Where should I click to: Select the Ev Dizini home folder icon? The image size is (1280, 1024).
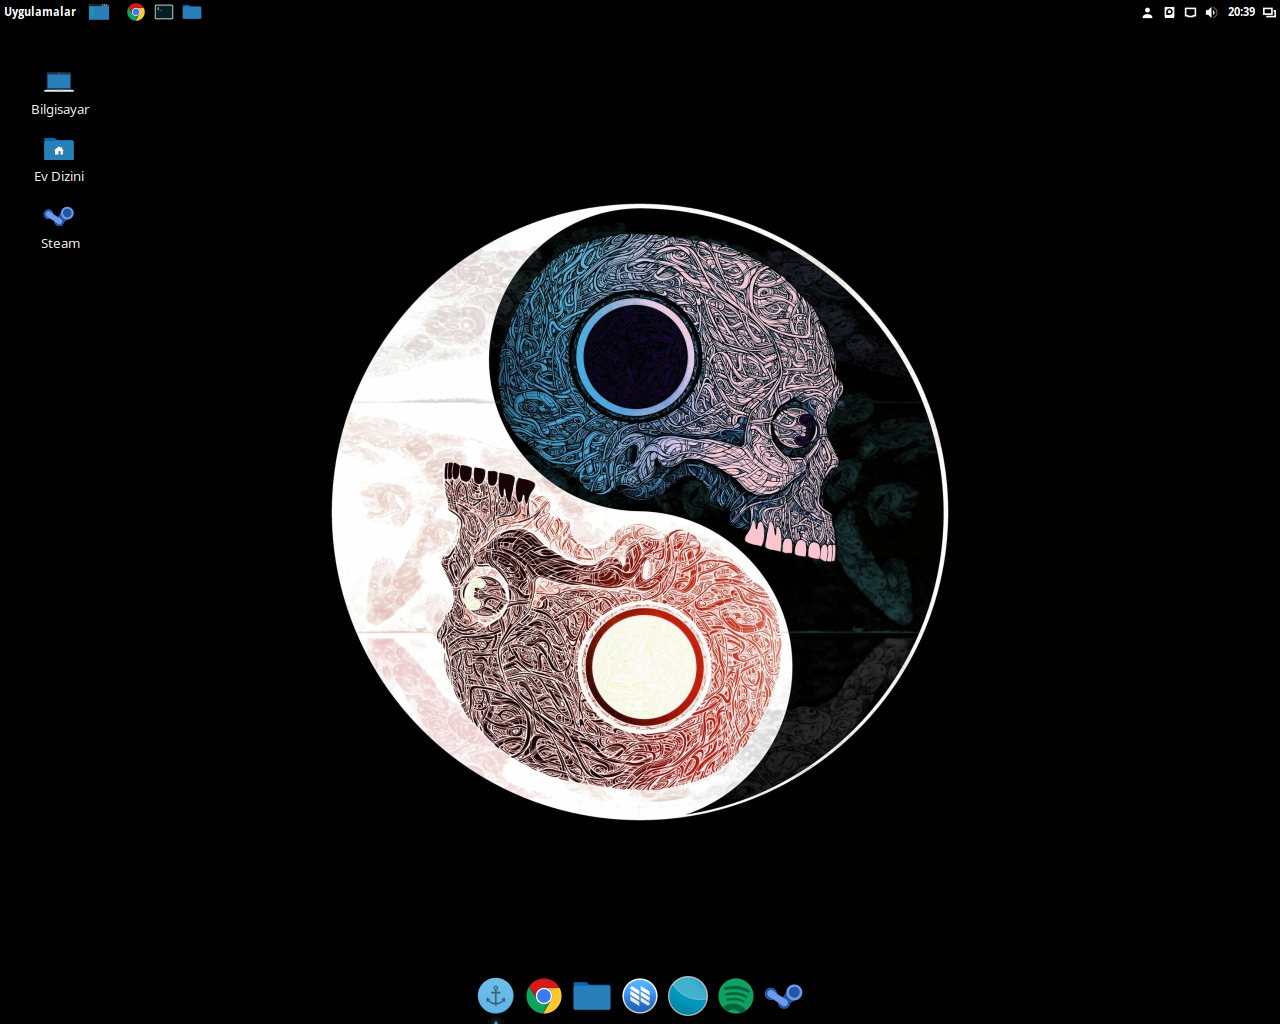pyautogui.click(x=59, y=149)
